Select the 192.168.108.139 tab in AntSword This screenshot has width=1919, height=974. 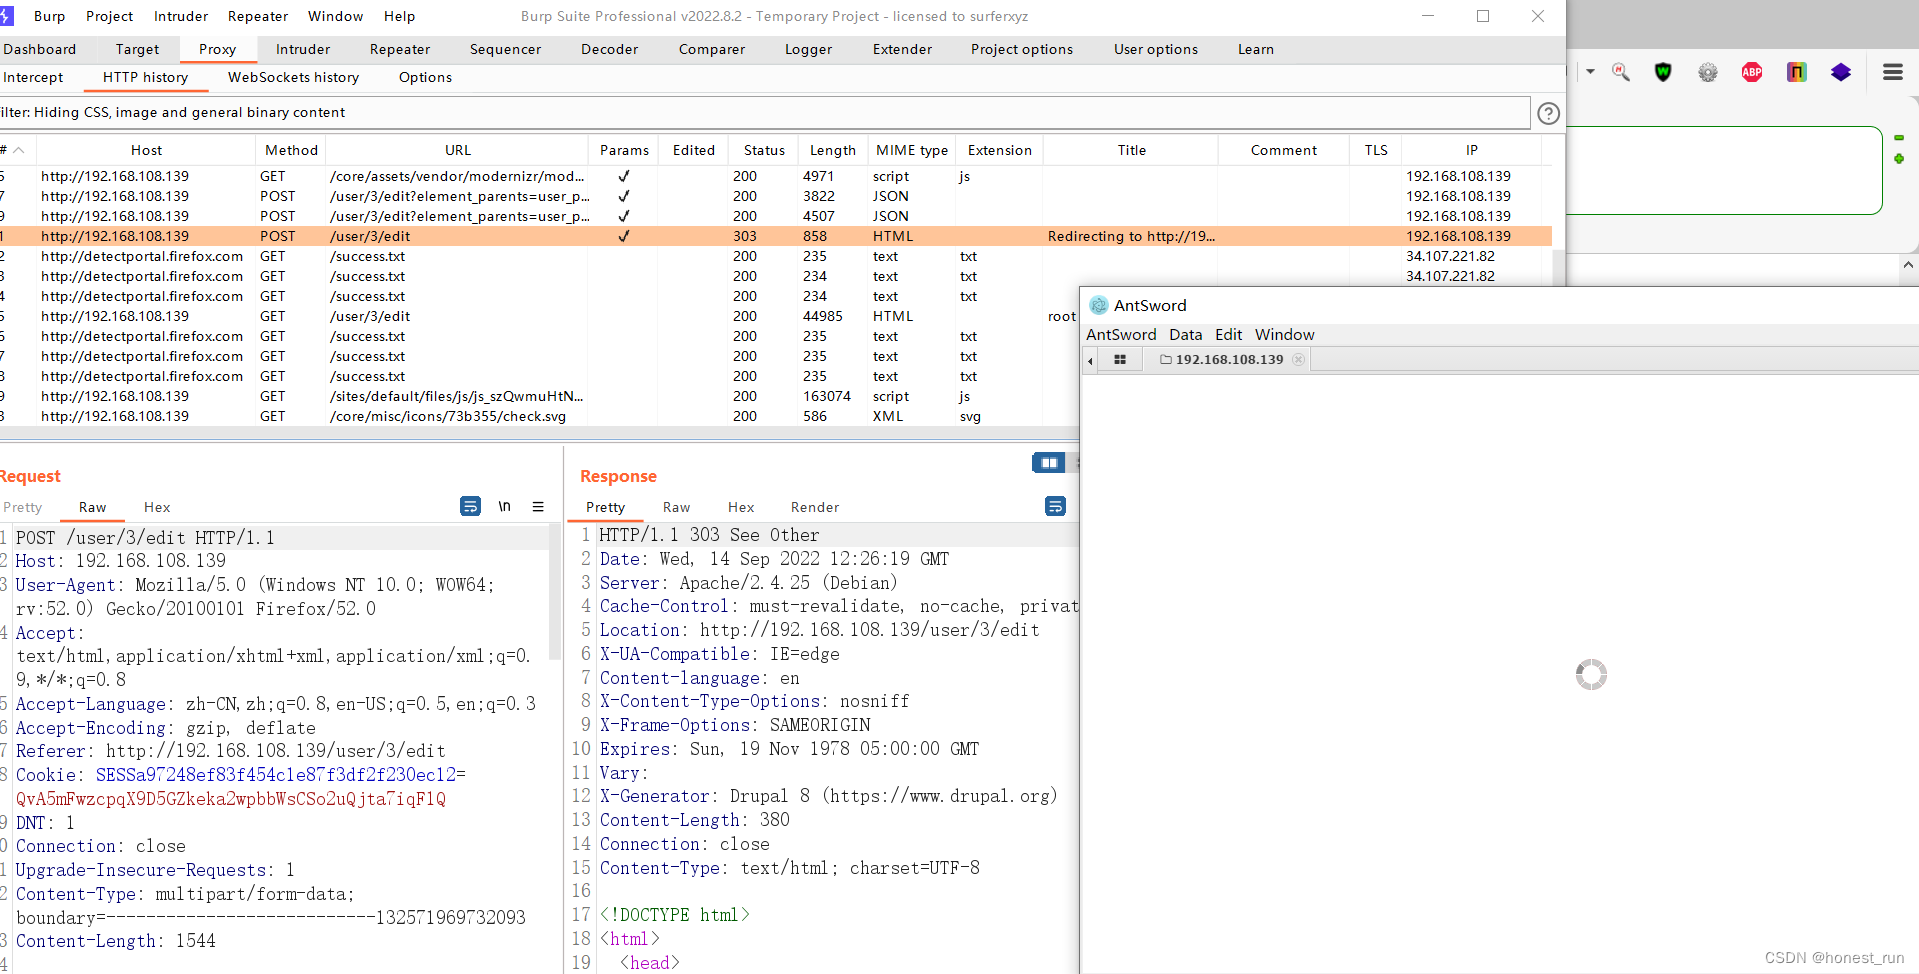click(1229, 360)
